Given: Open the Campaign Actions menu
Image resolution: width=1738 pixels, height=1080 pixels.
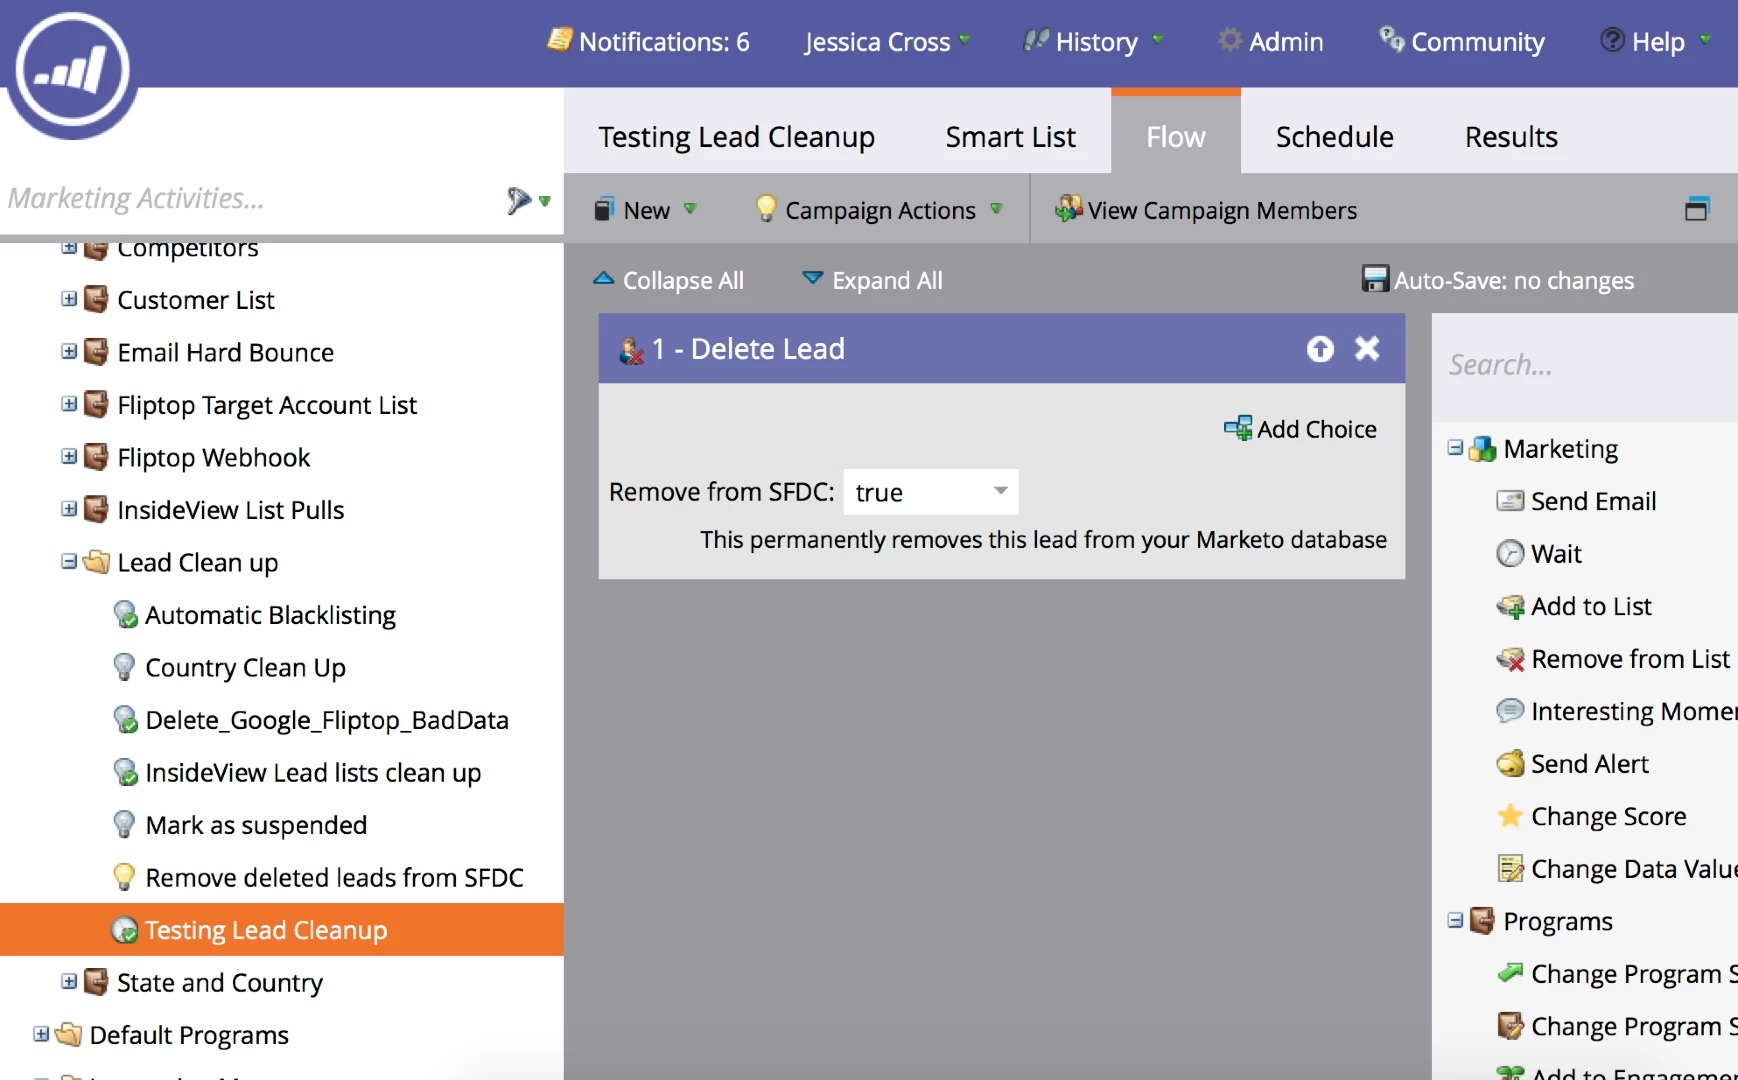Looking at the screenshot, I should click(x=879, y=210).
